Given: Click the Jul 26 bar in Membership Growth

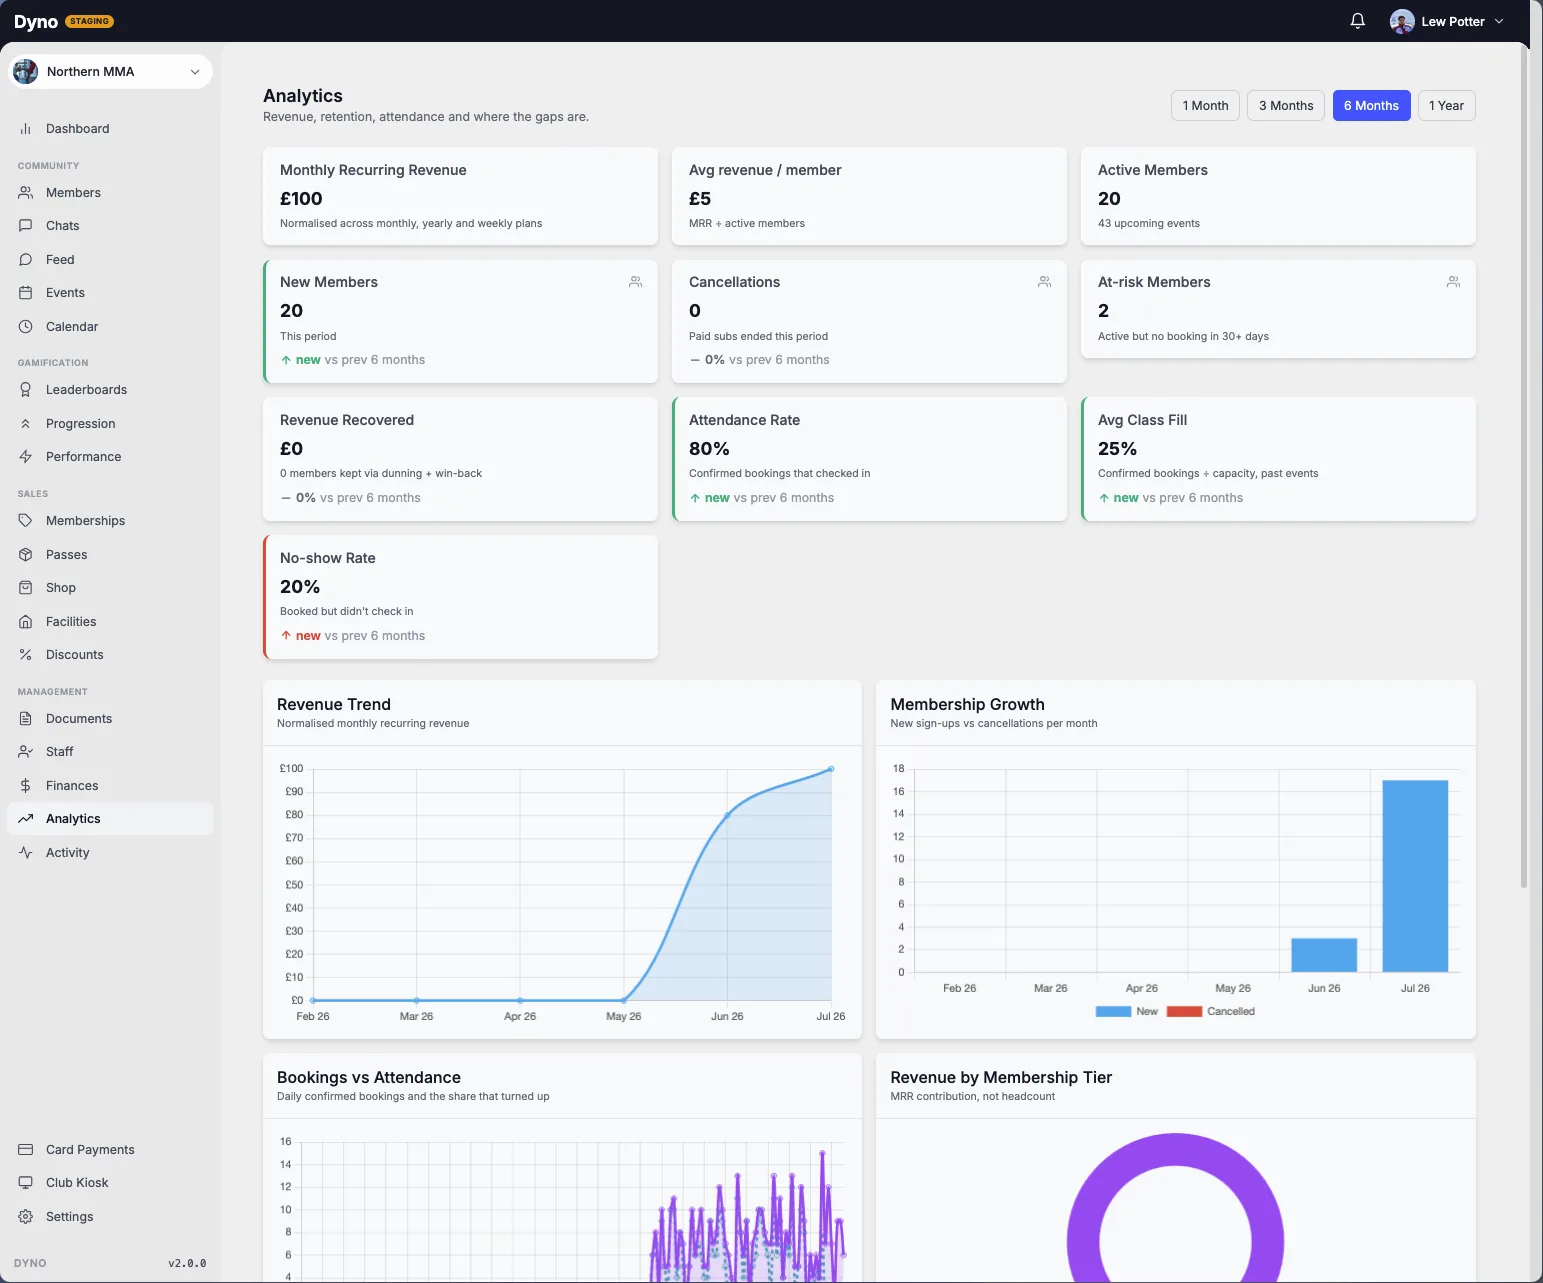Looking at the screenshot, I should (1415, 876).
